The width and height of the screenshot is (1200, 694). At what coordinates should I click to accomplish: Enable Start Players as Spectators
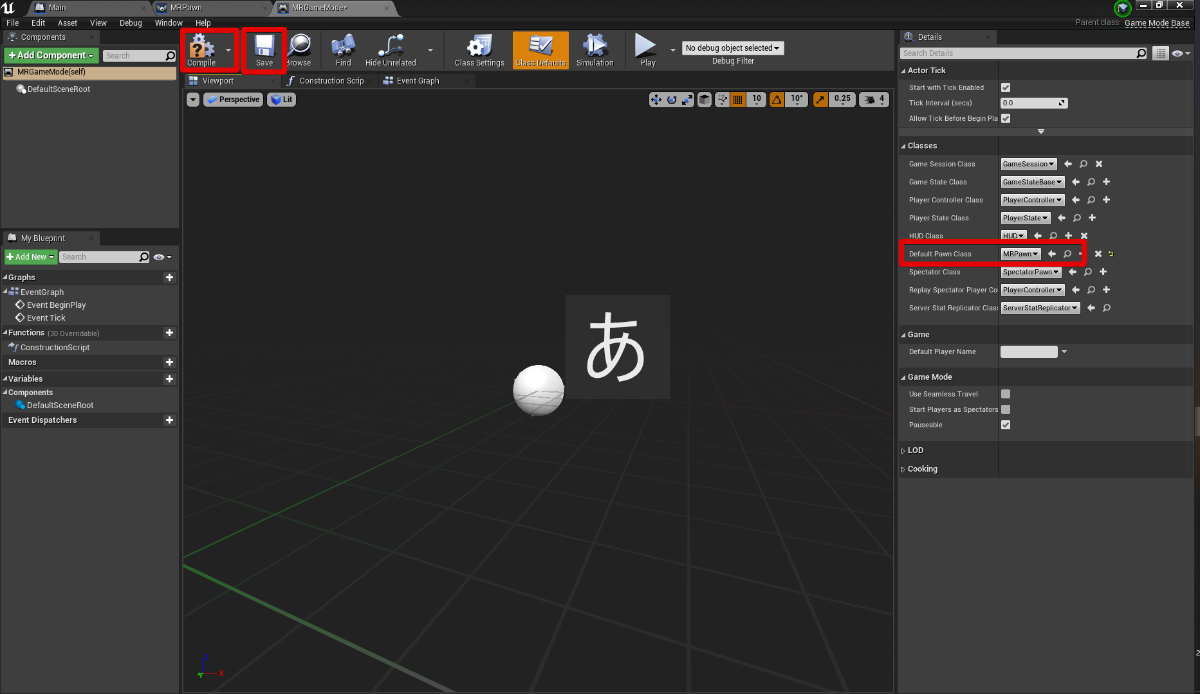pos(1006,409)
